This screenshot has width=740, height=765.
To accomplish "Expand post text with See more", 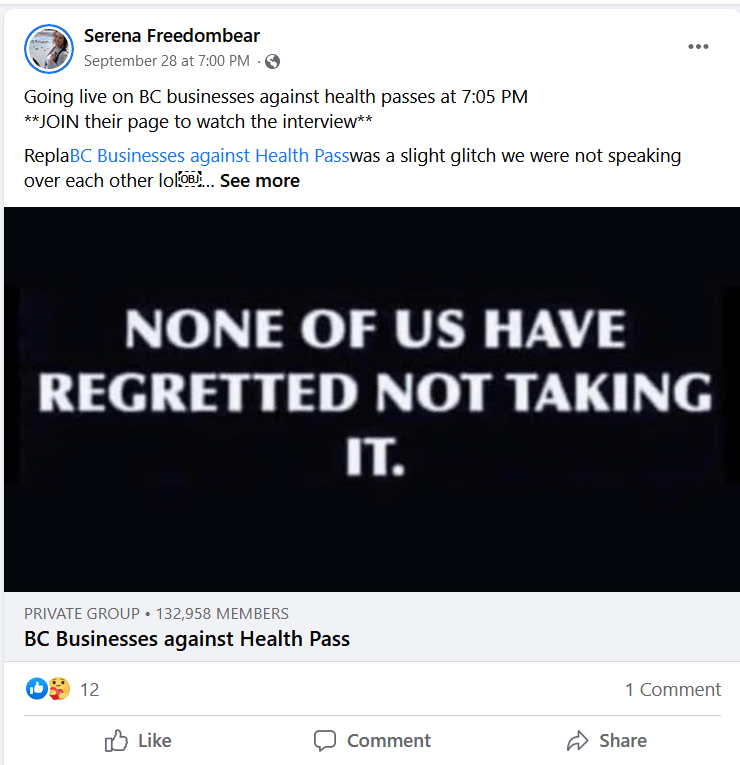I will pos(260,181).
